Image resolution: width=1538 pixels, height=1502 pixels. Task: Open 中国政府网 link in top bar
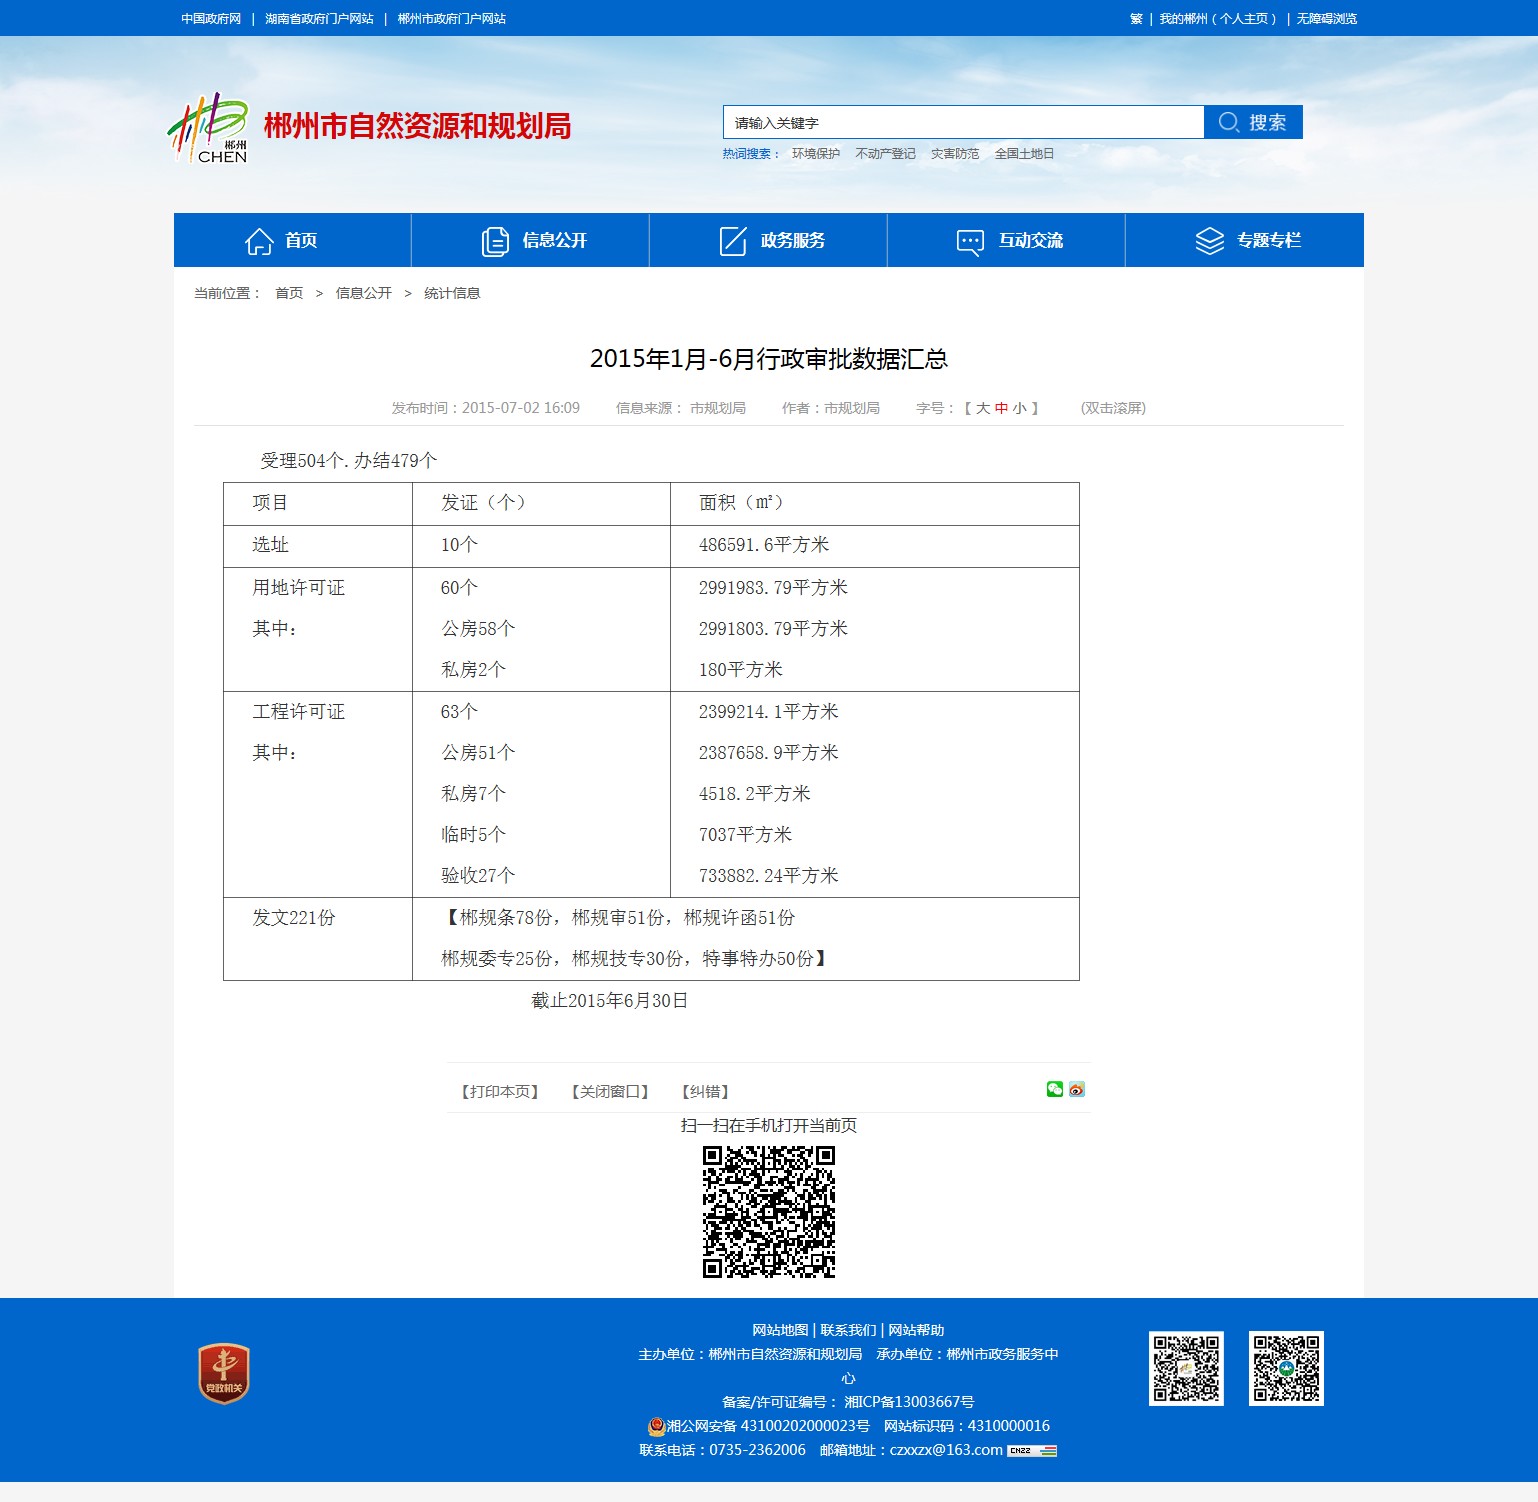coord(211,19)
